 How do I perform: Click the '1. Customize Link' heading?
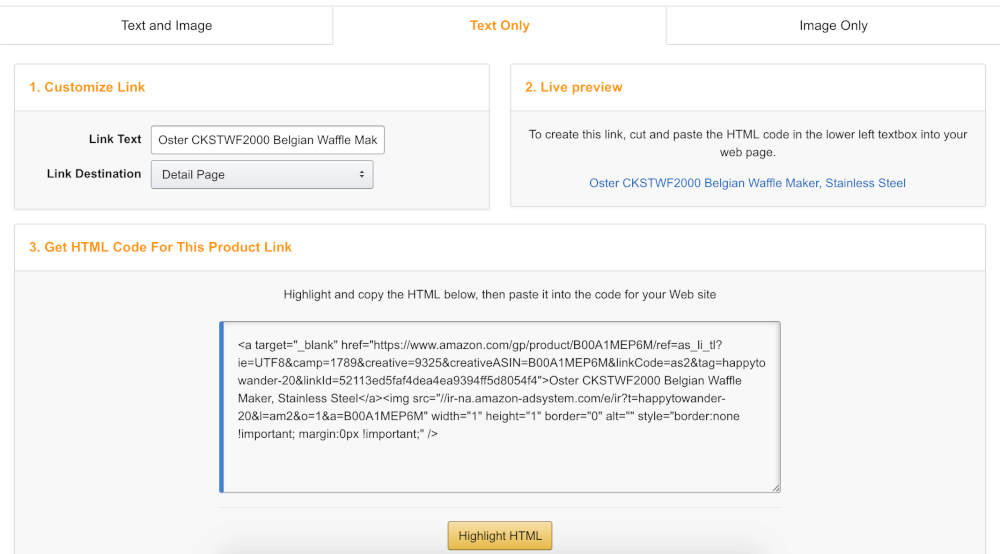coord(87,87)
